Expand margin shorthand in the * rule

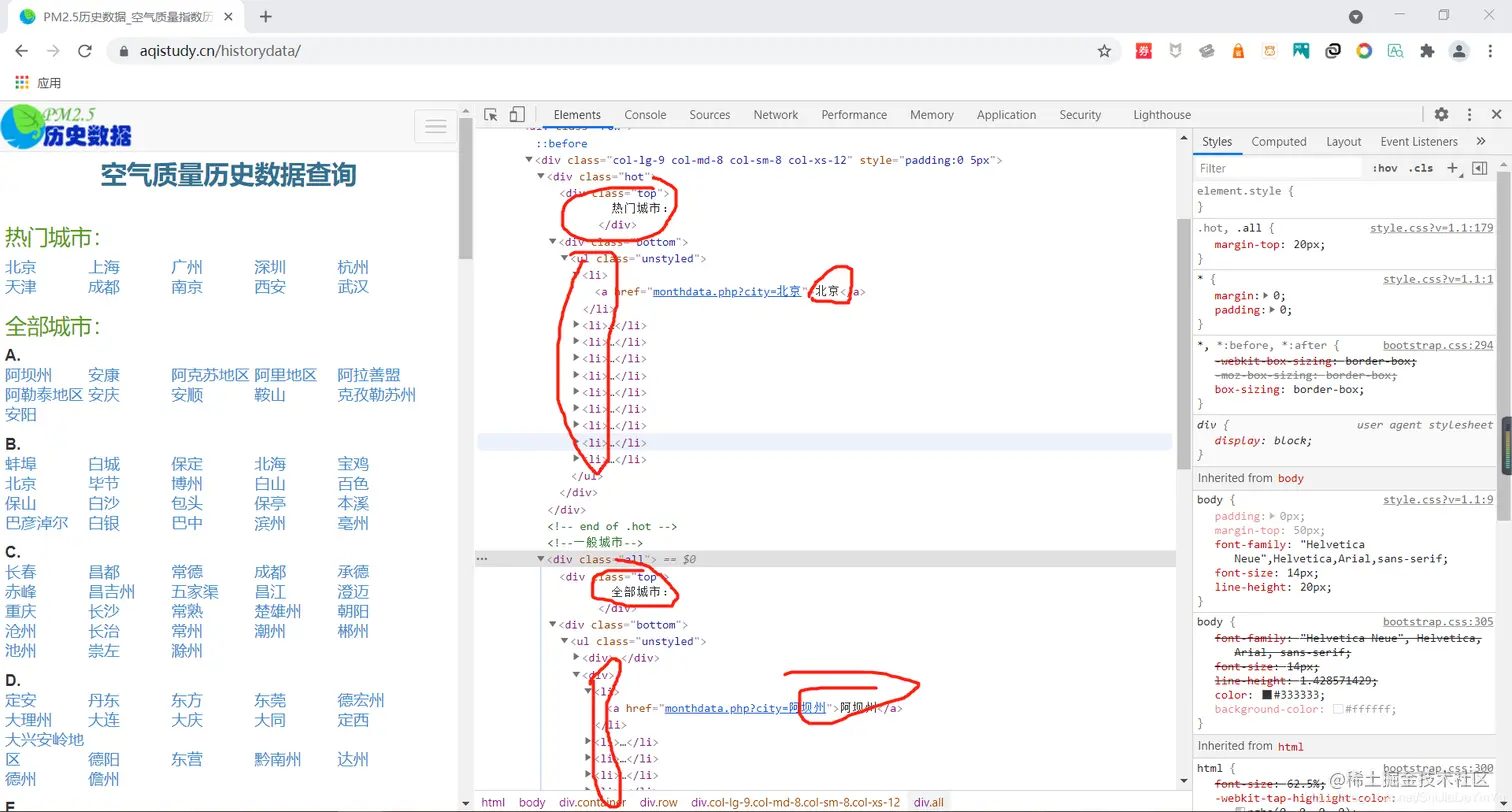pyautogui.click(x=1268, y=296)
